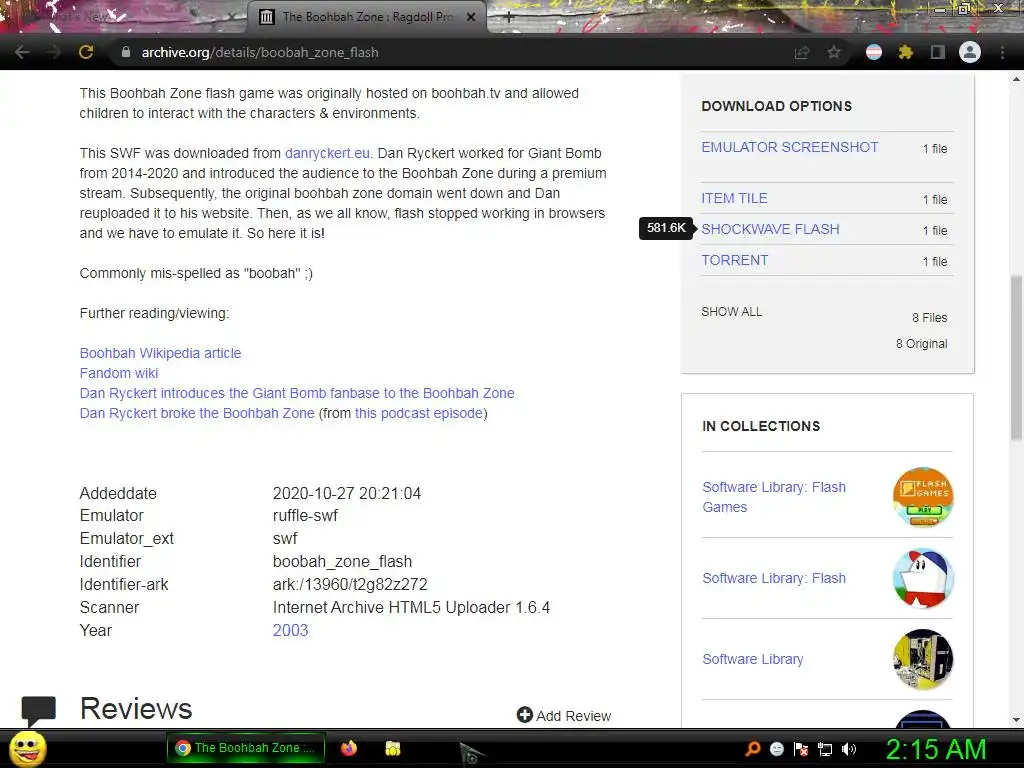Switch to the Boohbah Zone browser tab
Screen dimensions: 1024x768
pyautogui.click(x=366, y=17)
